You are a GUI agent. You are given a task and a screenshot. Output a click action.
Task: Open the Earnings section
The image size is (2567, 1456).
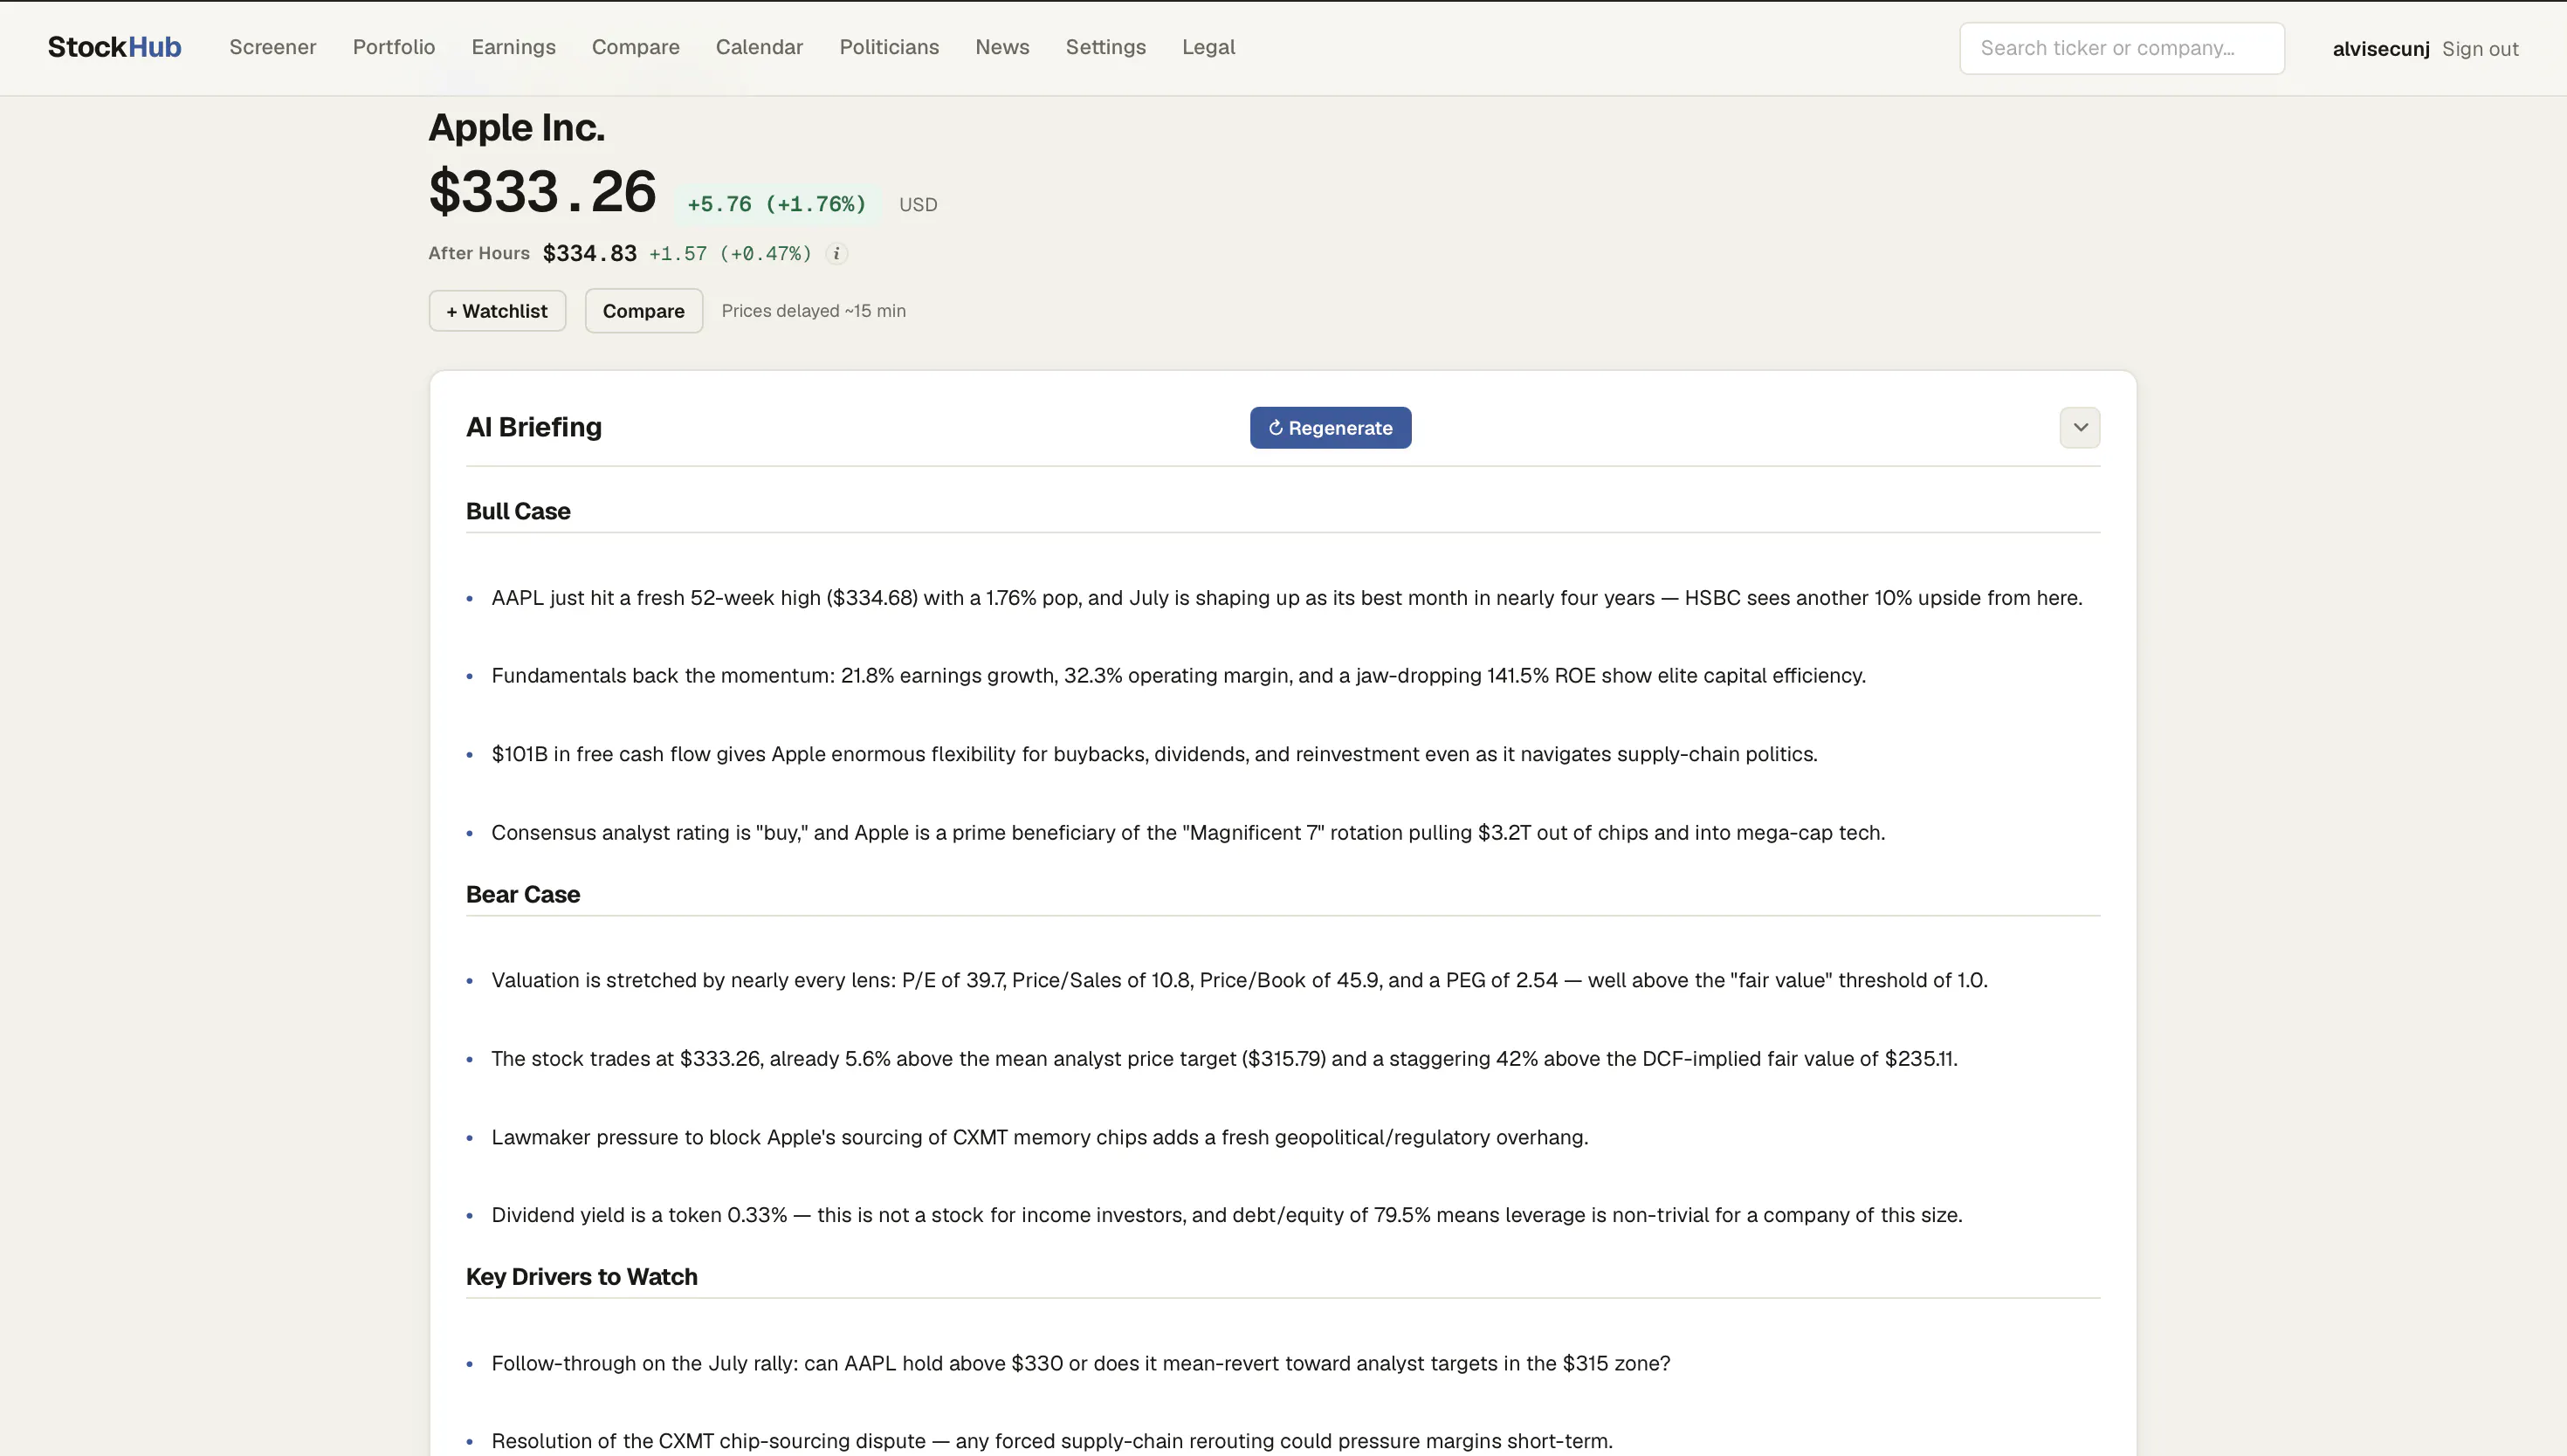pos(513,47)
